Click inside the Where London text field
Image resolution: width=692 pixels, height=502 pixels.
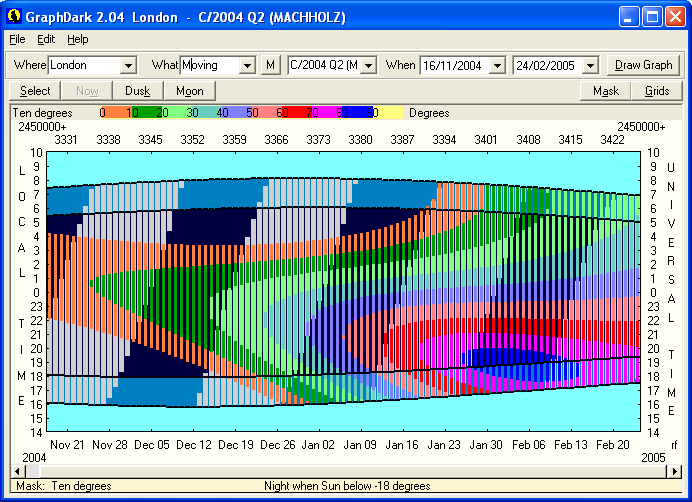[83, 65]
